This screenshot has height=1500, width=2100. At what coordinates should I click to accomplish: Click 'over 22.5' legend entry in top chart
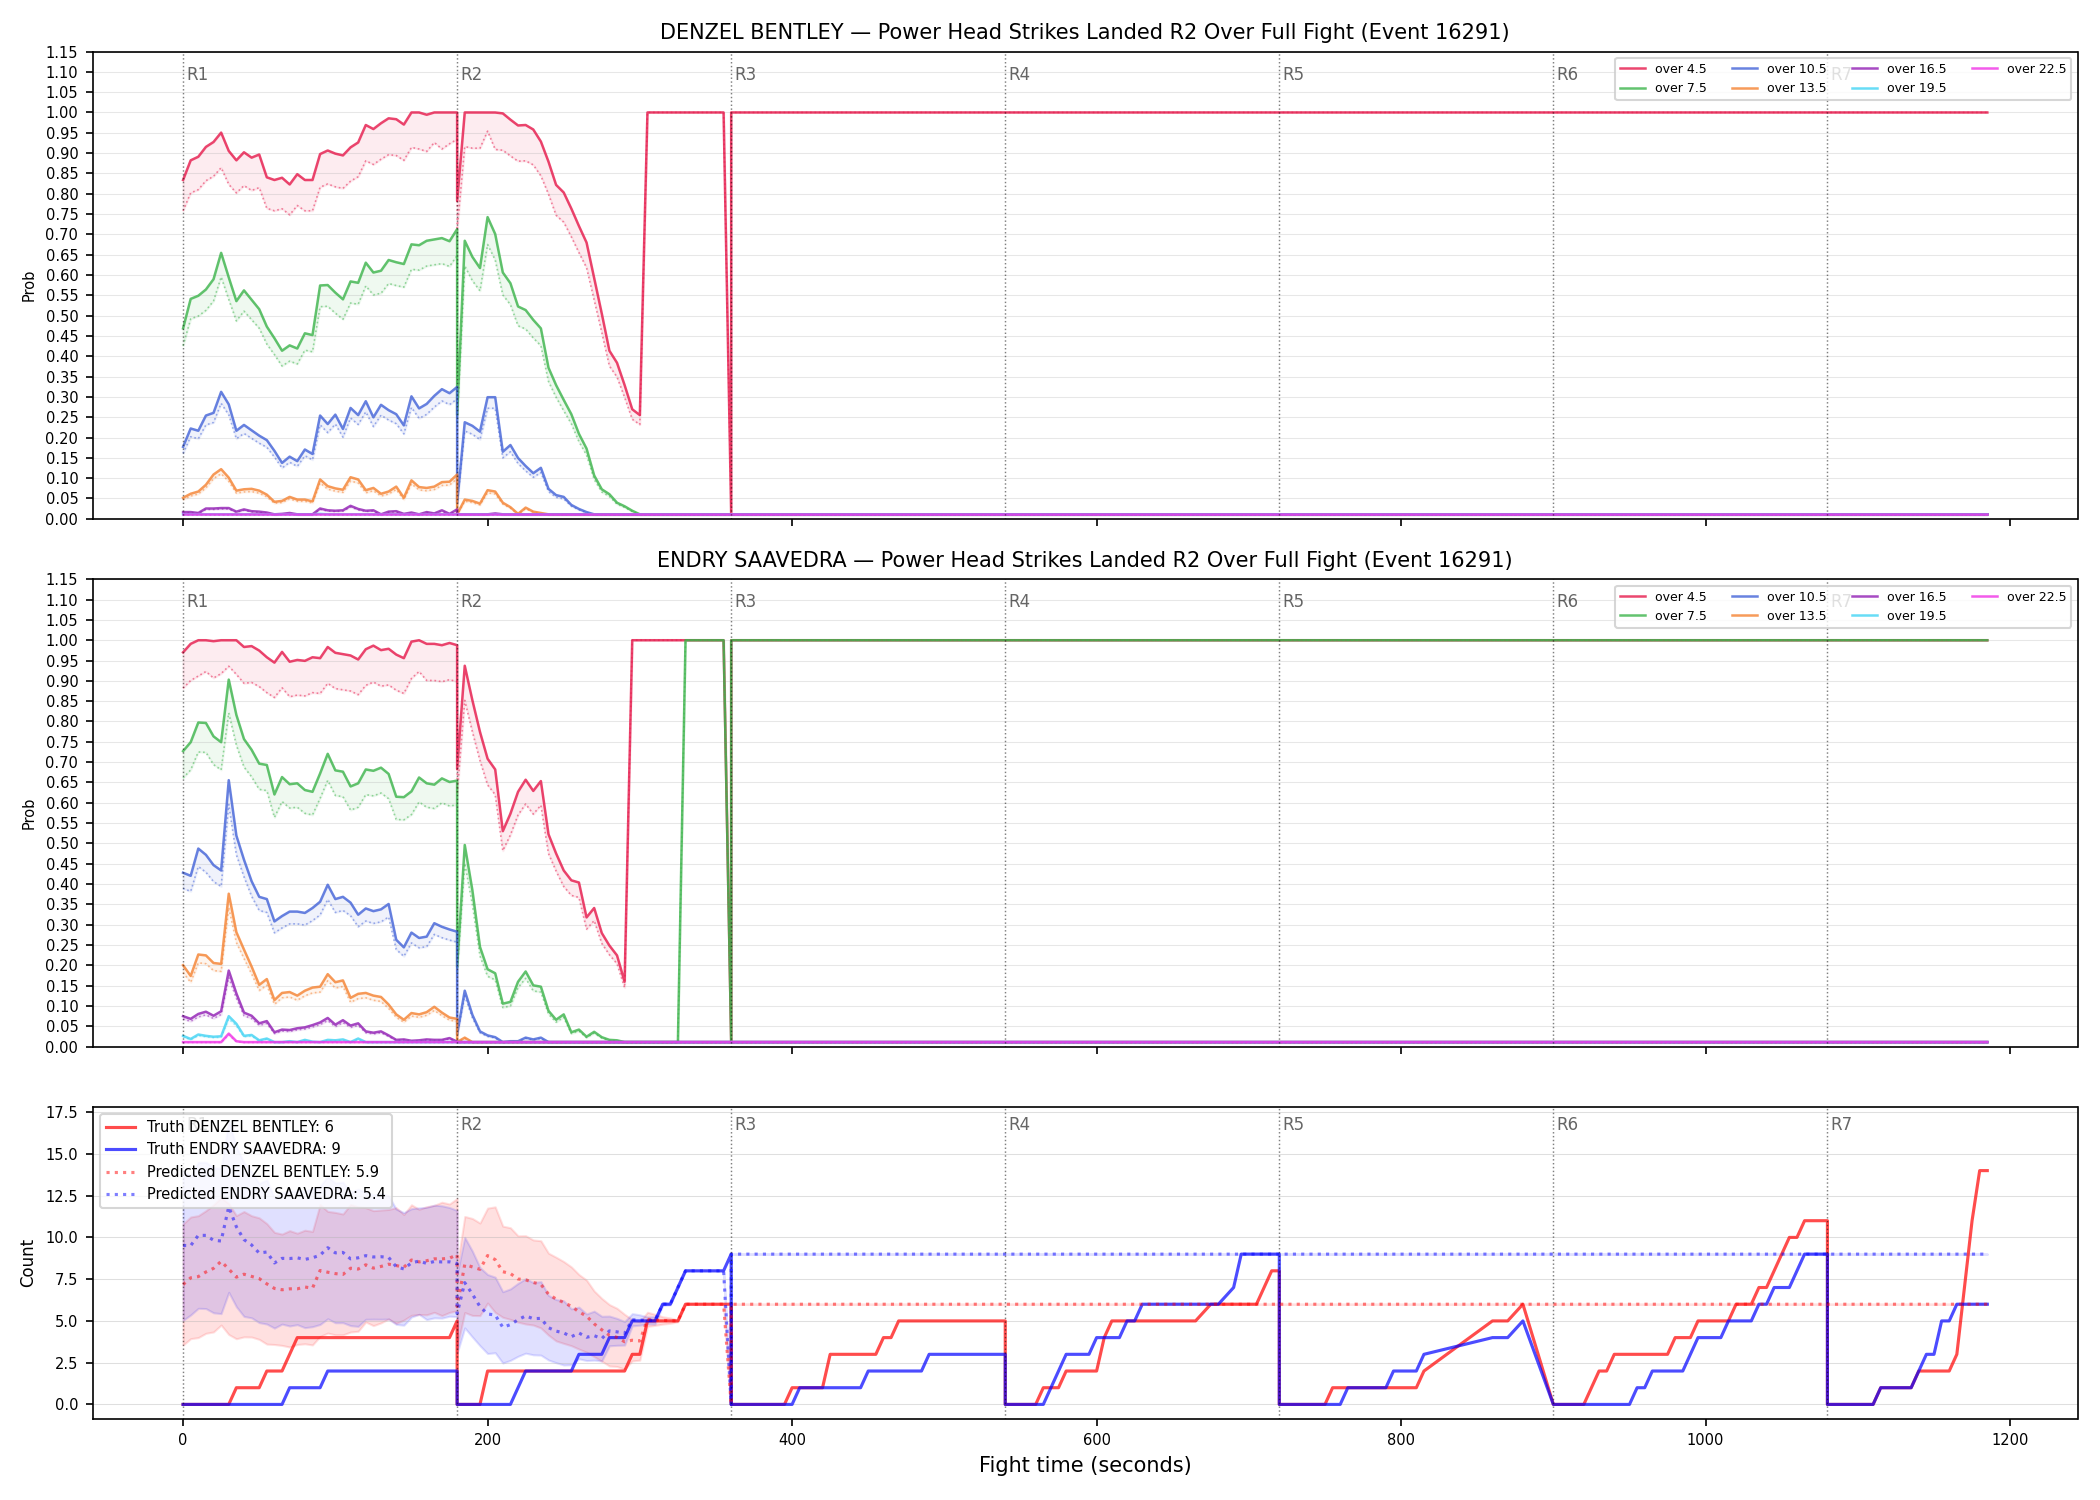click(2018, 69)
